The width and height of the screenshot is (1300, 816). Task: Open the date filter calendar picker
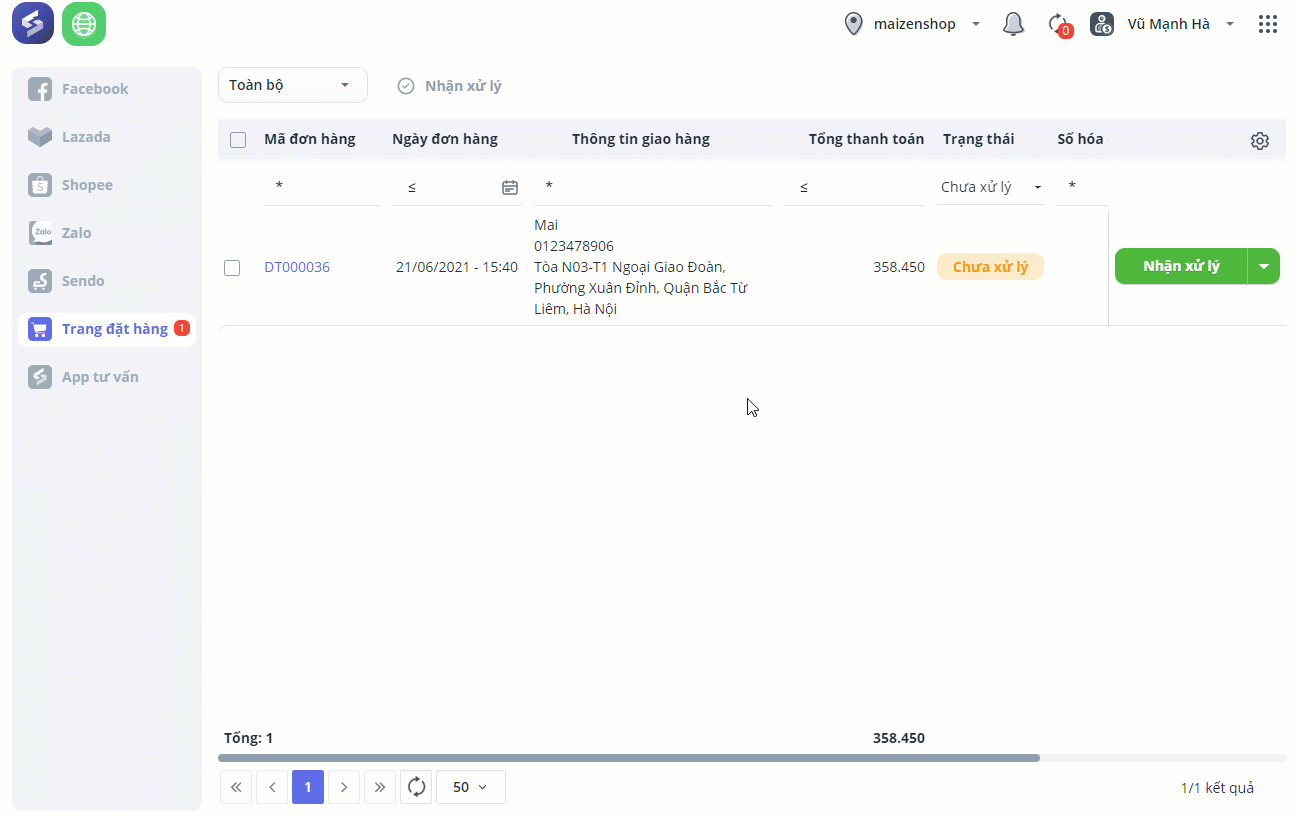click(x=510, y=187)
